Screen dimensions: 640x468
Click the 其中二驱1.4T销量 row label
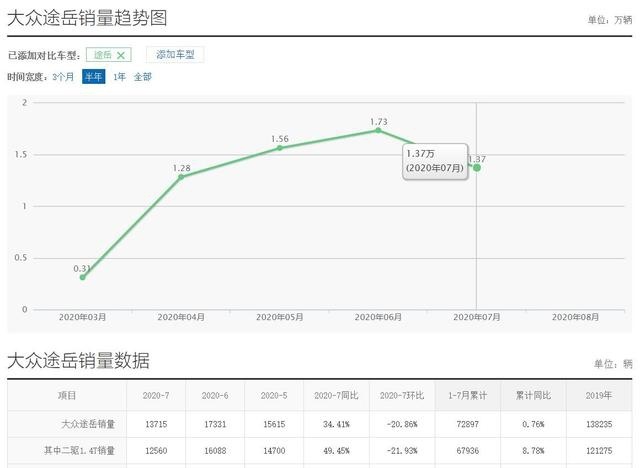pyautogui.click(x=80, y=450)
